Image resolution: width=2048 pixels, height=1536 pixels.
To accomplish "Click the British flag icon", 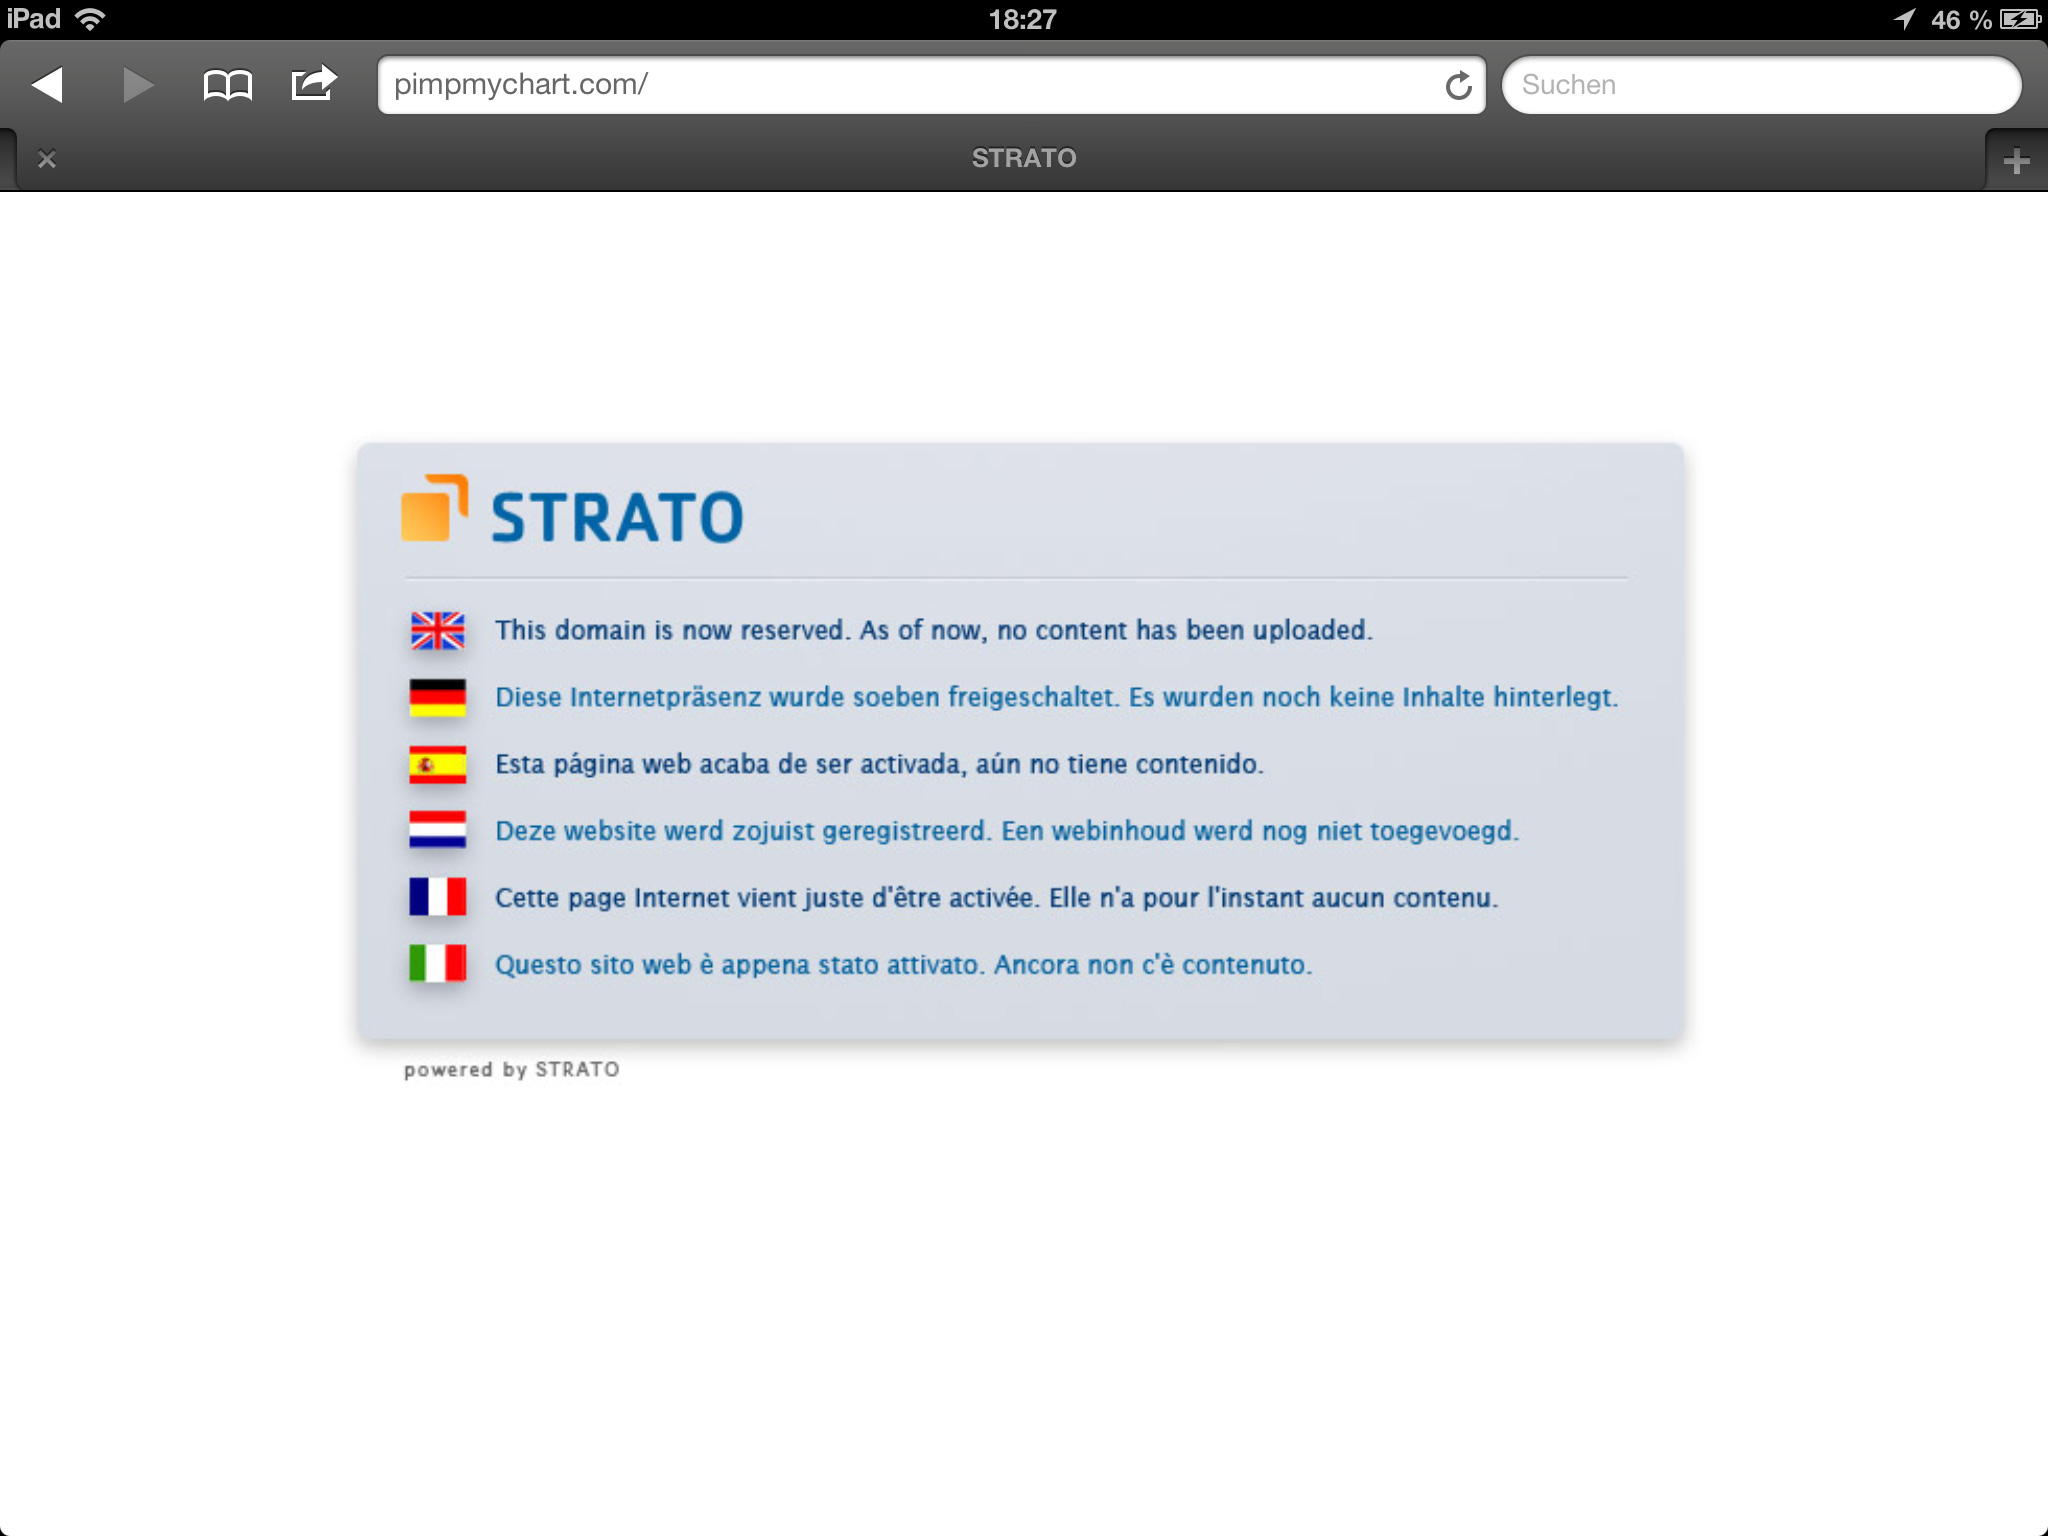I will [x=437, y=631].
